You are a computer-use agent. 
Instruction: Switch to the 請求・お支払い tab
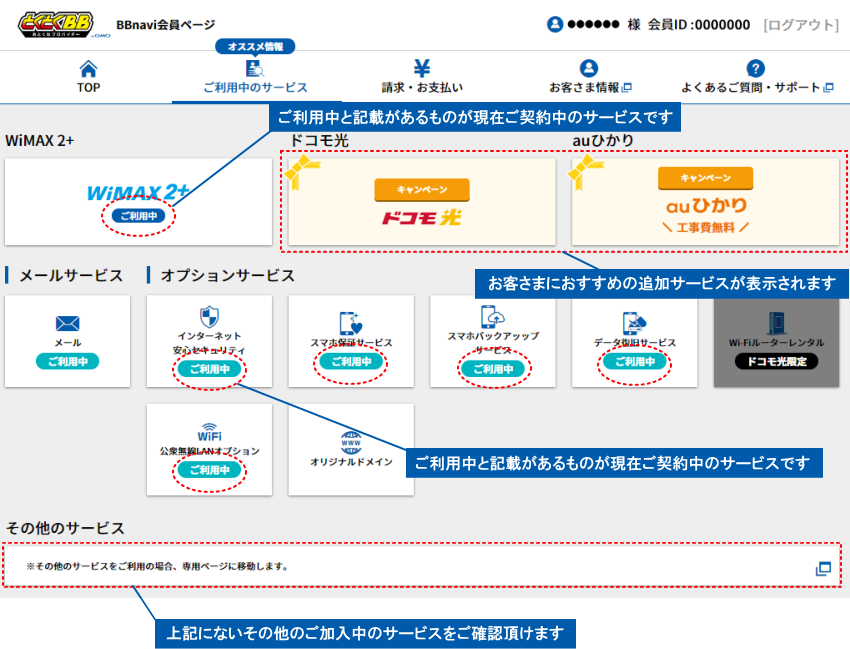click(x=420, y=75)
